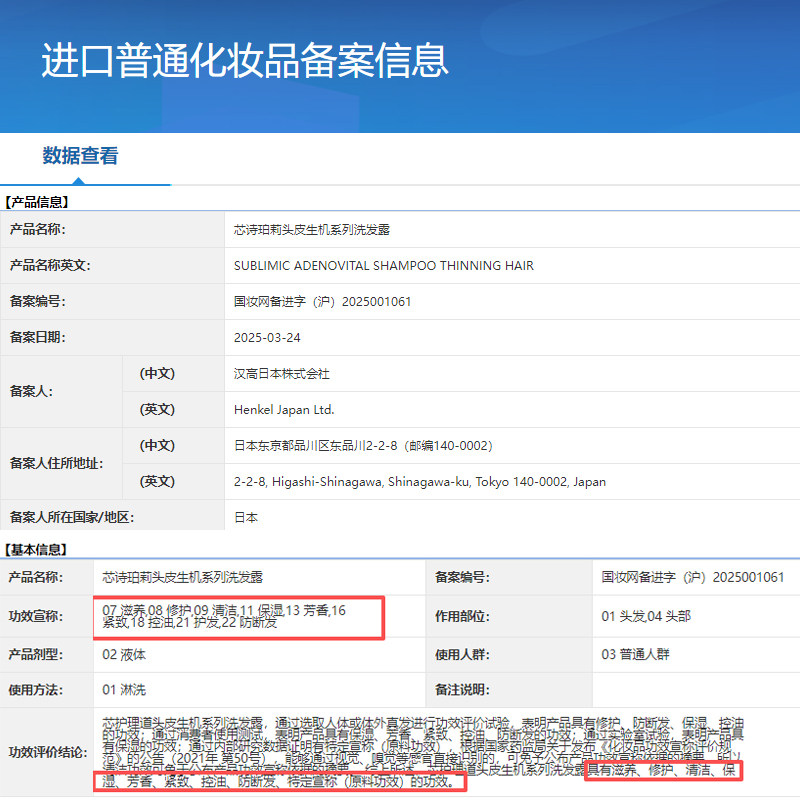The width and height of the screenshot is (800, 800).
Task: Select the 【产品信息】 section header
Action: [37, 202]
